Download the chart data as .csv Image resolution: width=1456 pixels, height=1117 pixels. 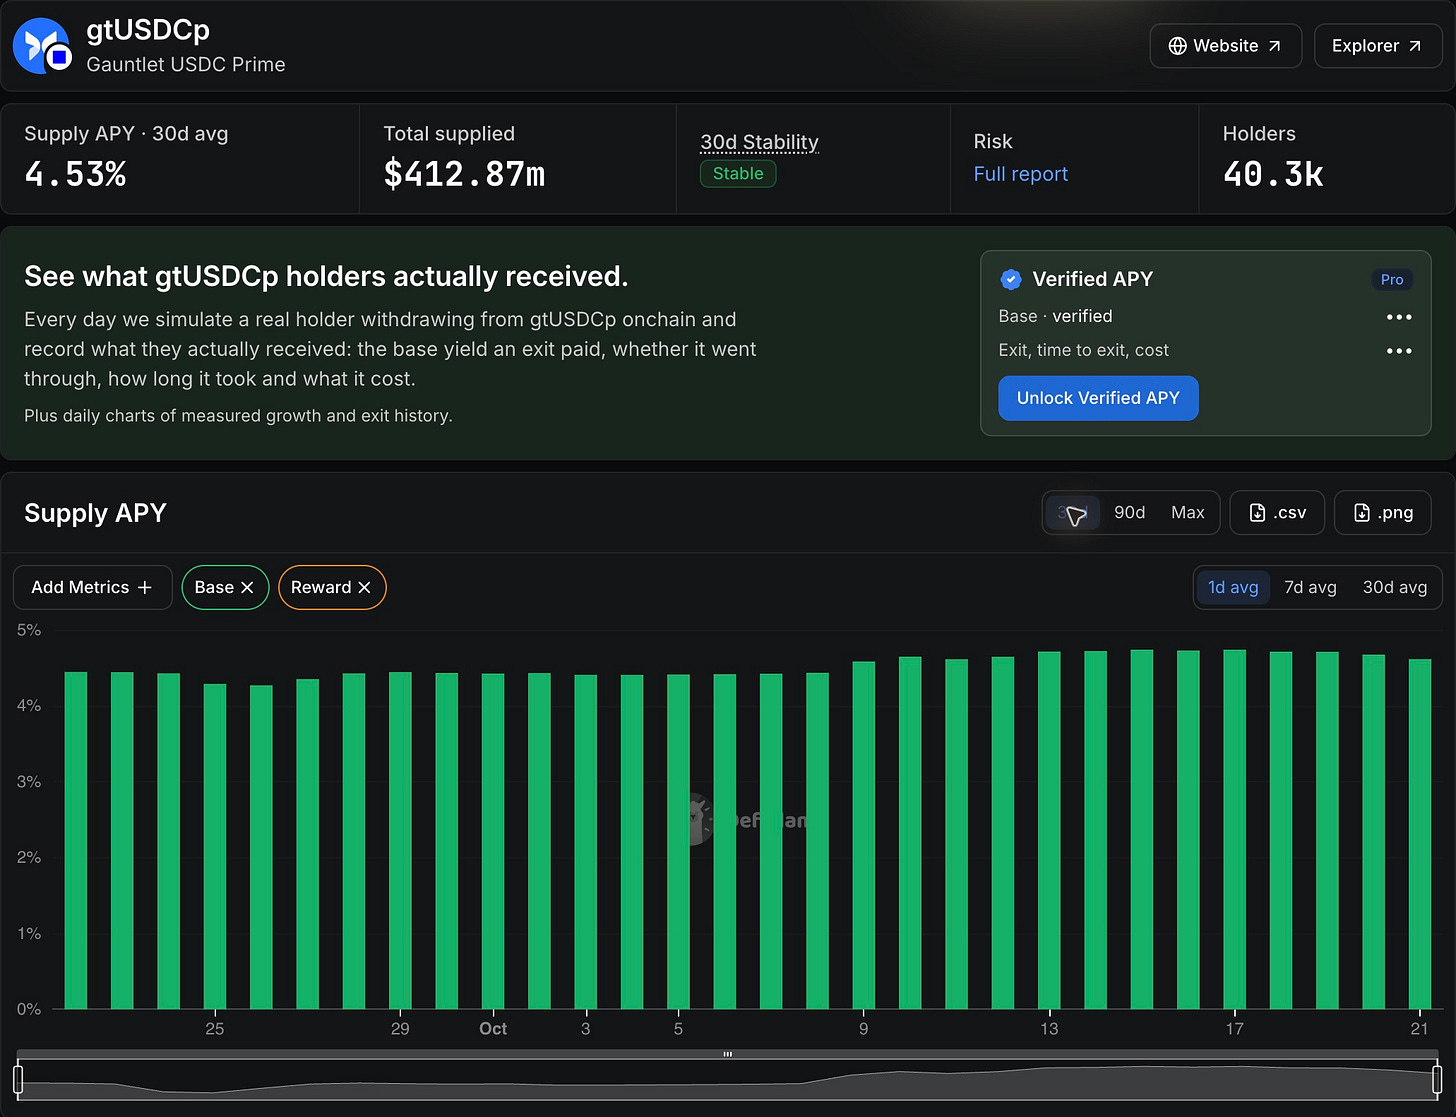[1277, 513]
